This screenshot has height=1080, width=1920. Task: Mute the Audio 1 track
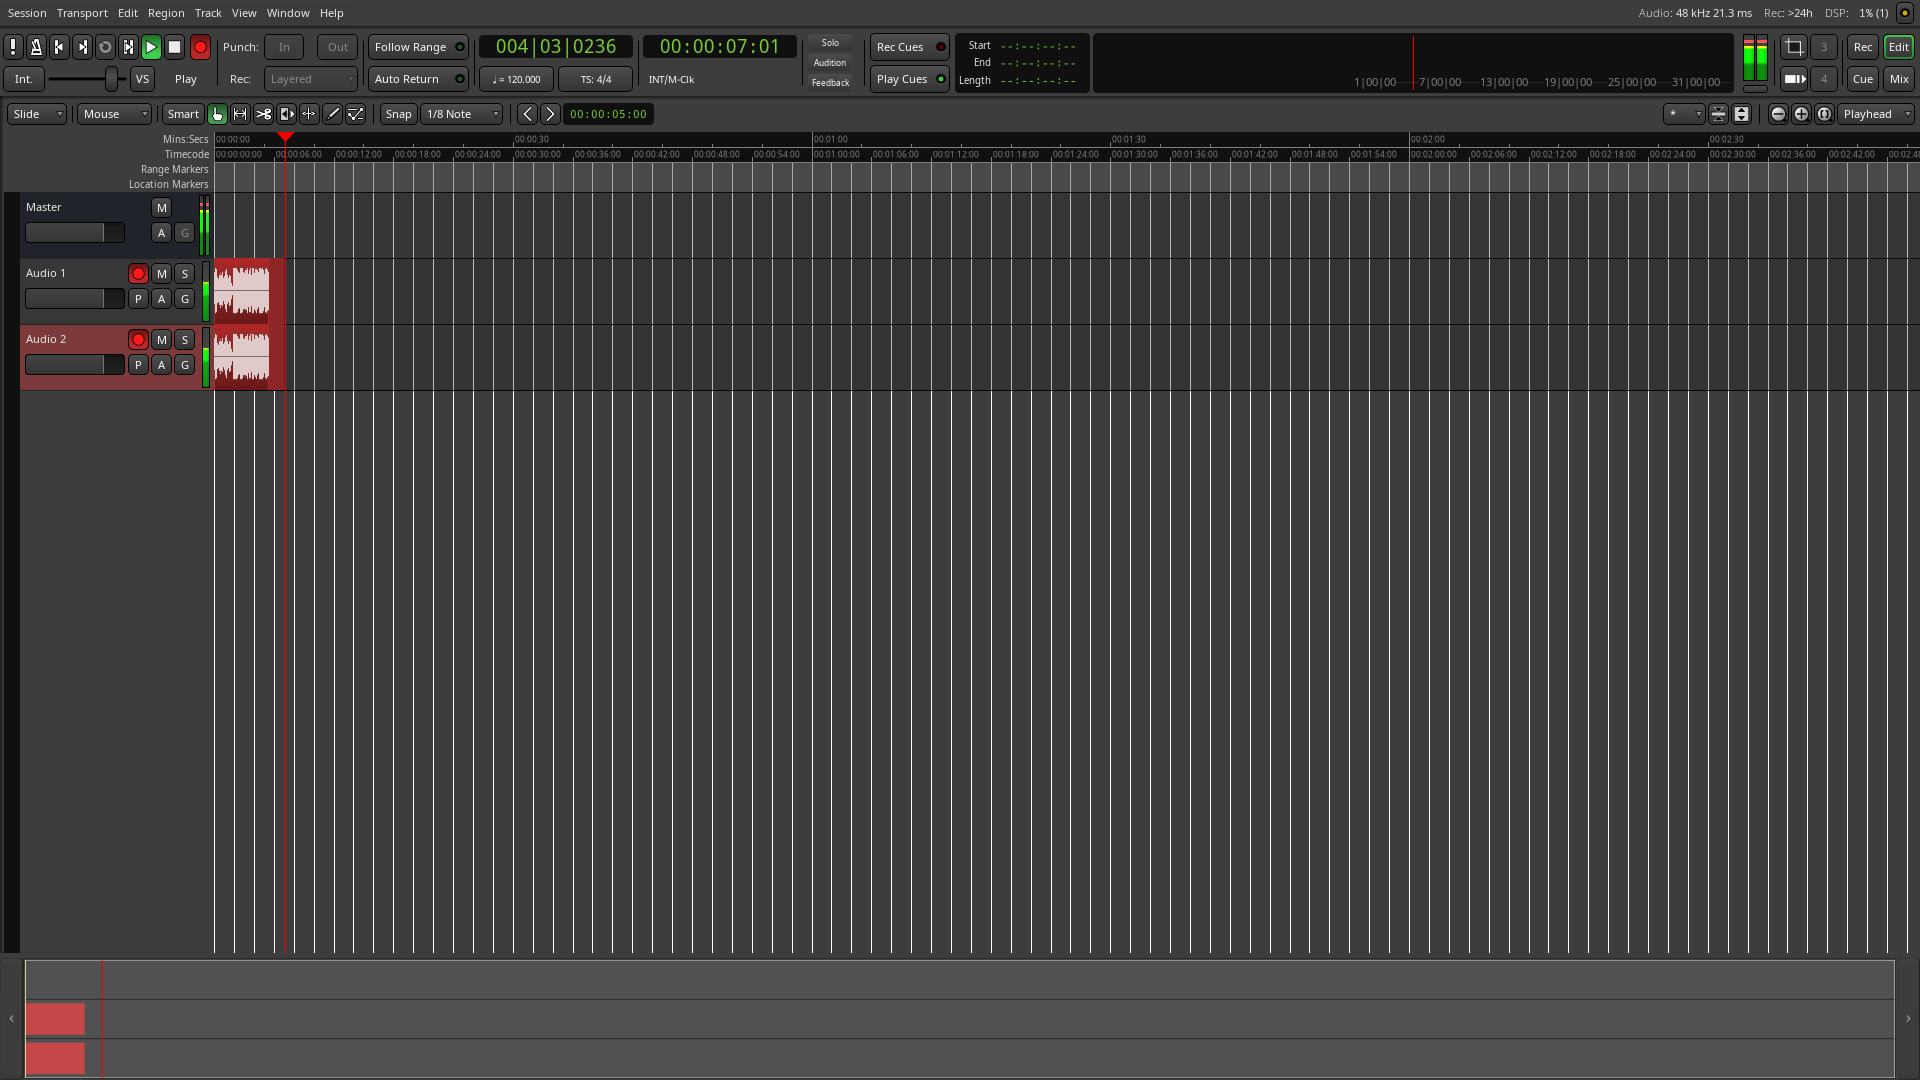point(162,274)
